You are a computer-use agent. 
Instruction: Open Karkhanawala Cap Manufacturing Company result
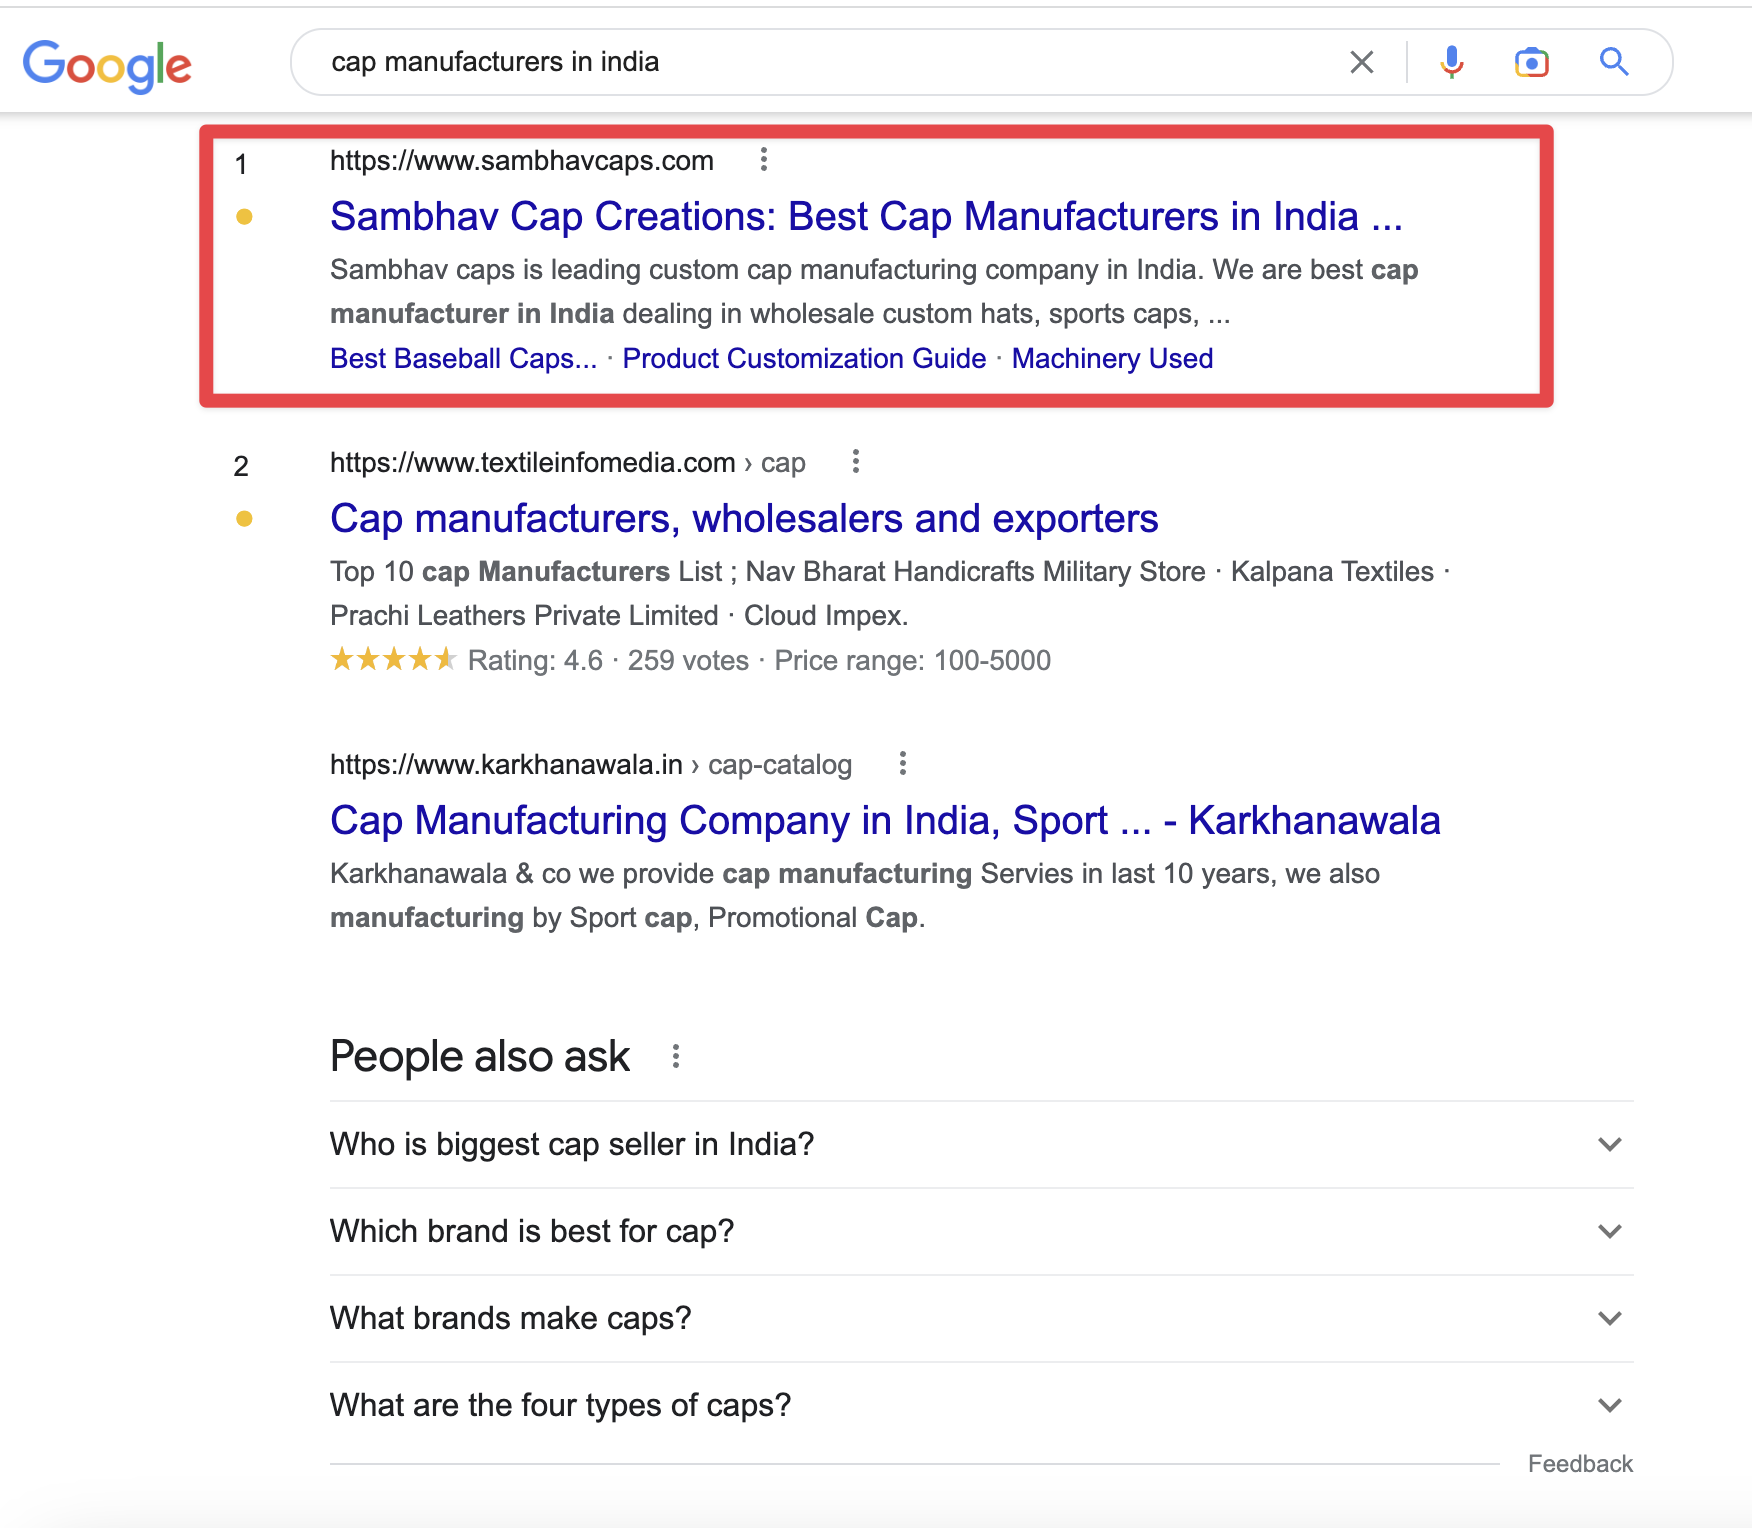[x=885, y=821]
